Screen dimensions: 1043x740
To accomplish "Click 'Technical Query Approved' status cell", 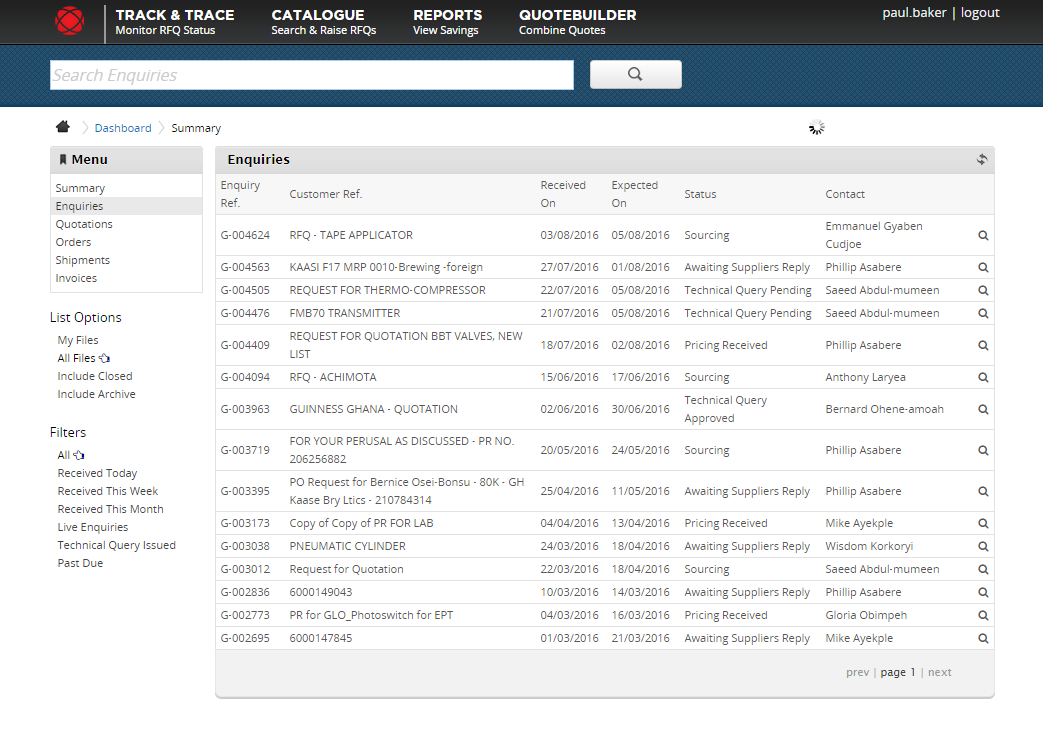I will pyautogui.click(x=726, y=409).
